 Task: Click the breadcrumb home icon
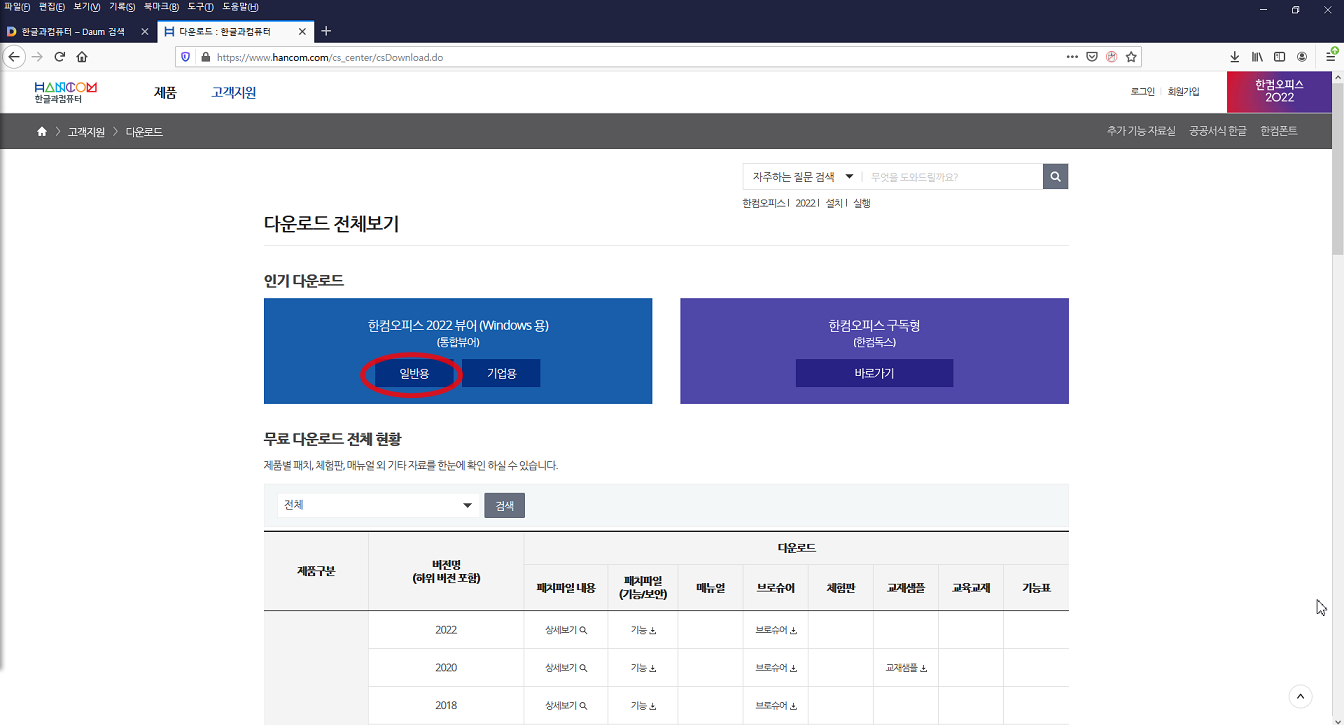[42, 132]
